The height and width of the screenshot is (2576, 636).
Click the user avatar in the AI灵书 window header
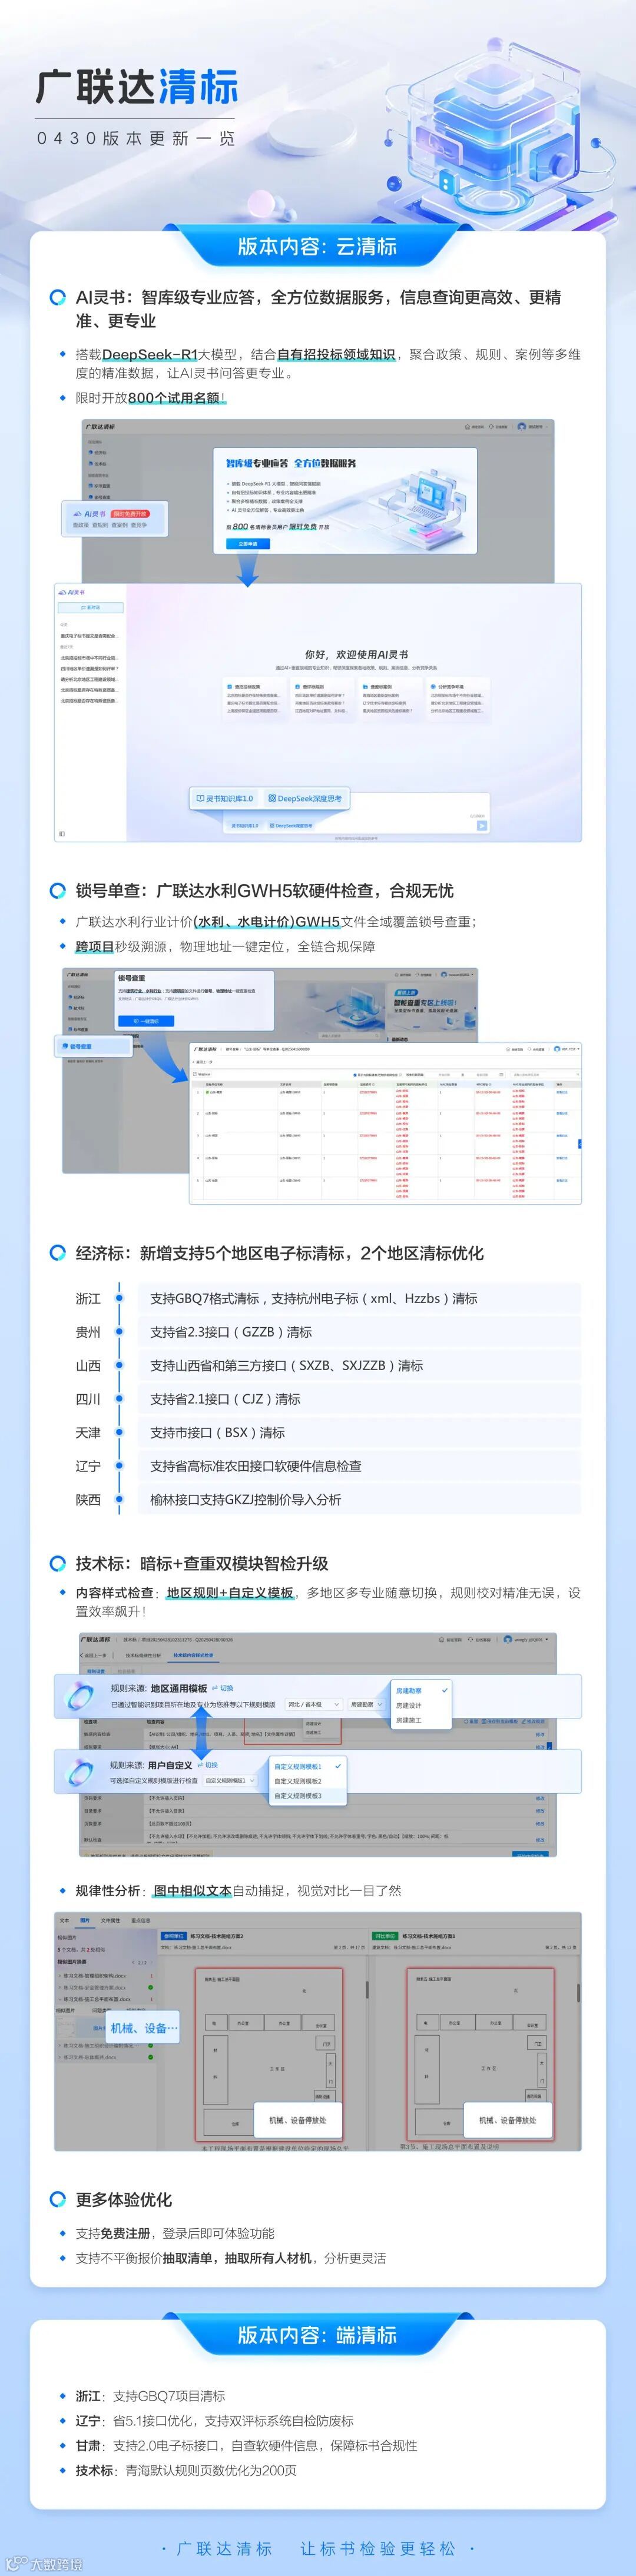click(522, 426)
